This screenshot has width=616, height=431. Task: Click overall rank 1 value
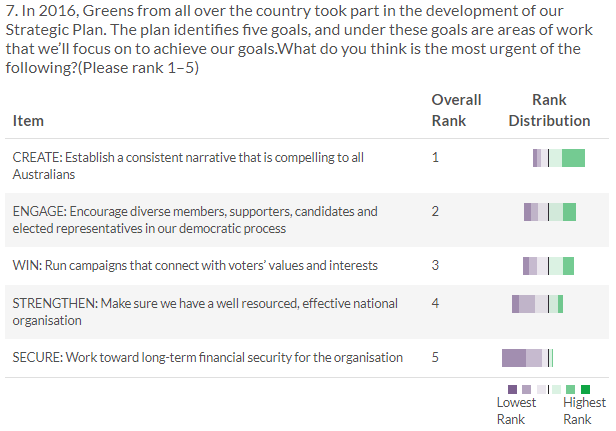click(435, 157)
